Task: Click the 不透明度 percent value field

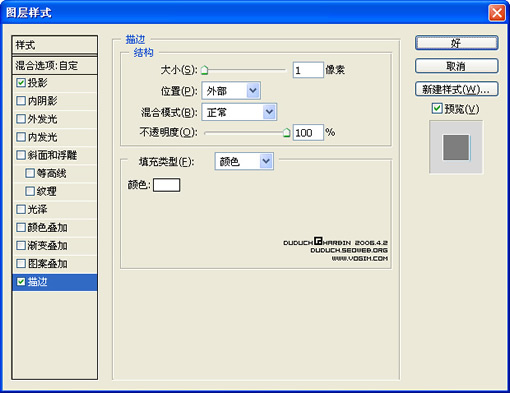Action: pyautogui.click(x=308, y=133)
